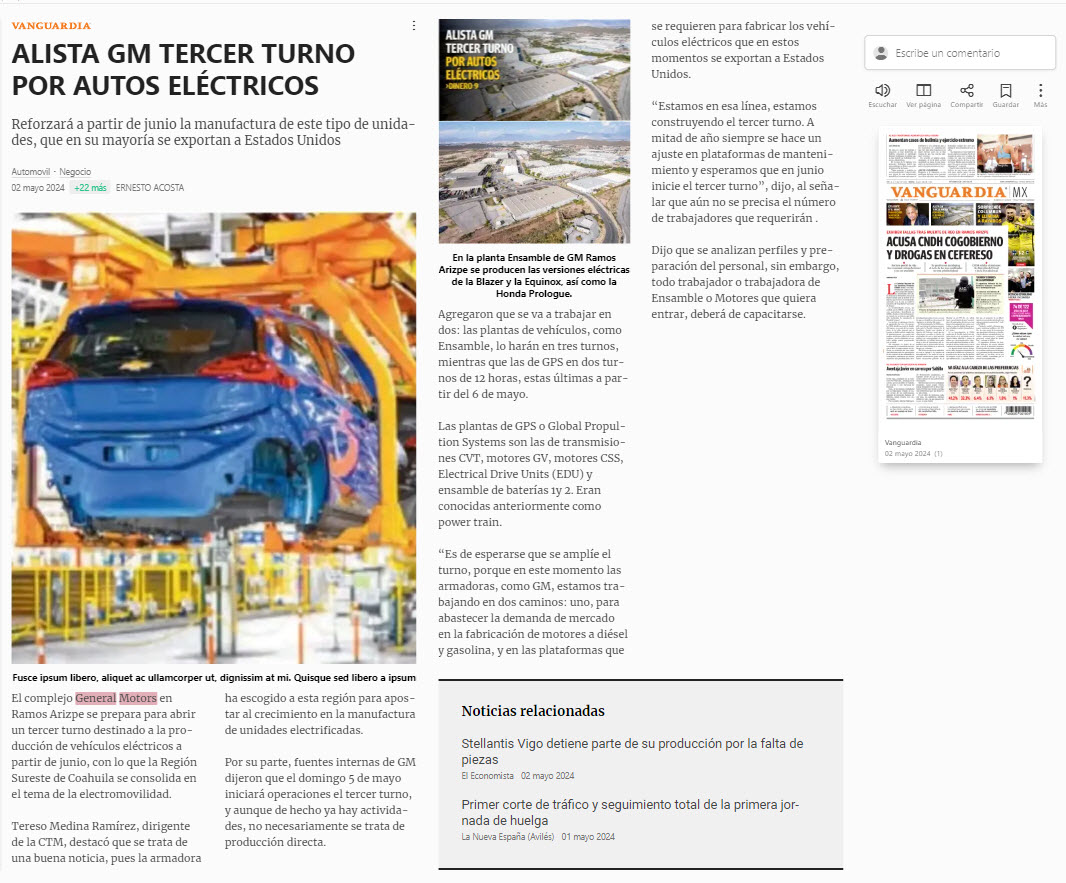Click the subheading starting Reforzará a partir de junio
The width and height of the screenshot is (1066, 883).
[x=213, y=132]
